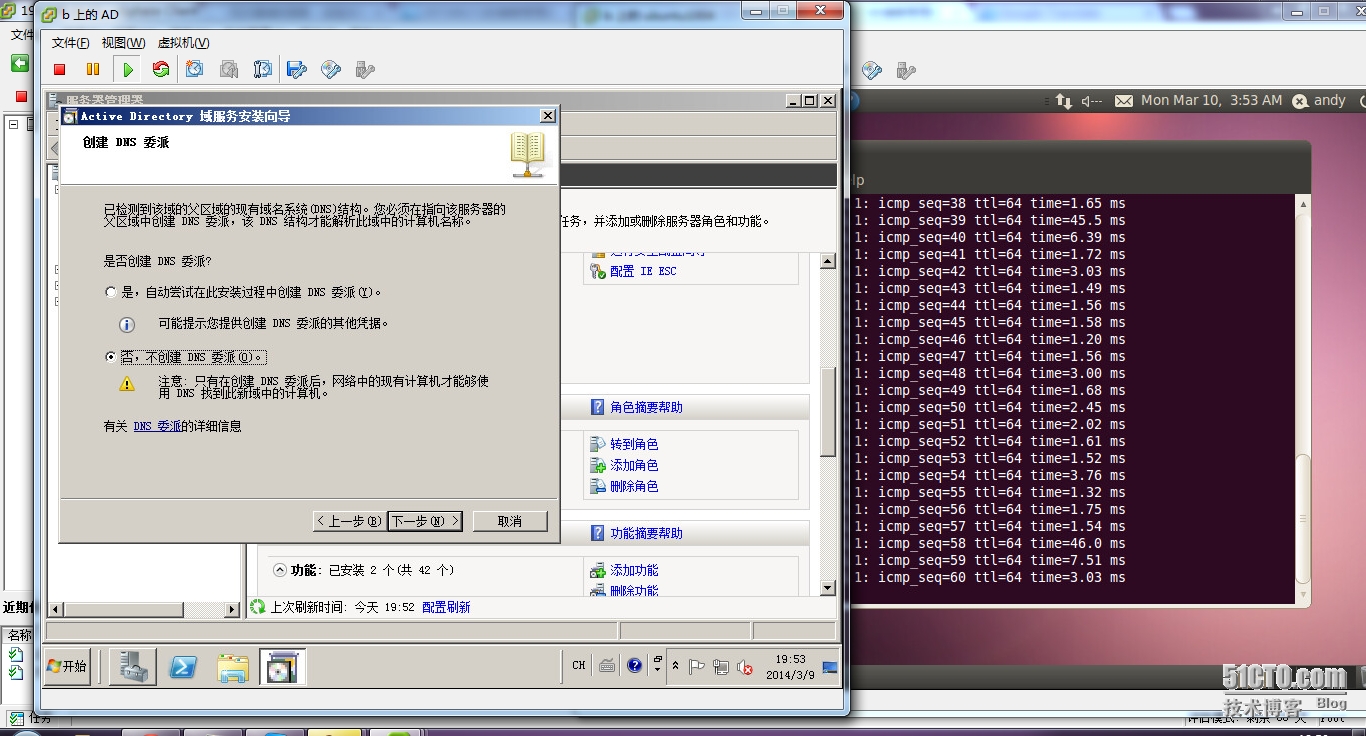Click the 配置 IE ESC link
This screenshot has width=1366, height=736.
[x=643, y=271]
